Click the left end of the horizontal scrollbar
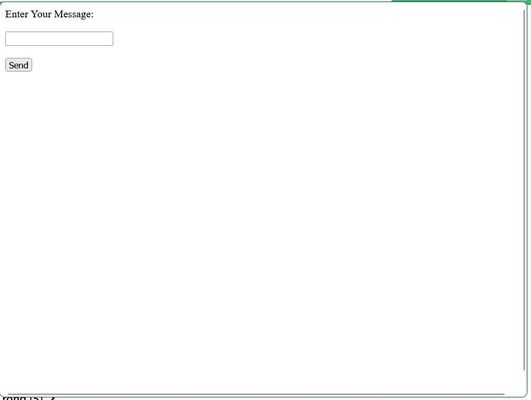The height and width of the screenshot is (400, 531). pyautogui.click(x=10, y=394)
